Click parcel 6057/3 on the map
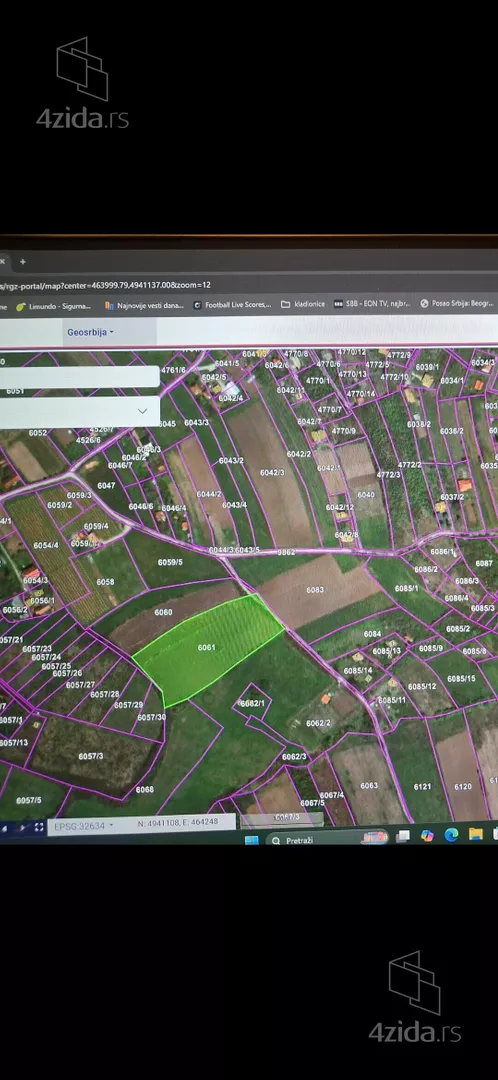This screenshot has width=498, height=1080. (x=90, y=756)
